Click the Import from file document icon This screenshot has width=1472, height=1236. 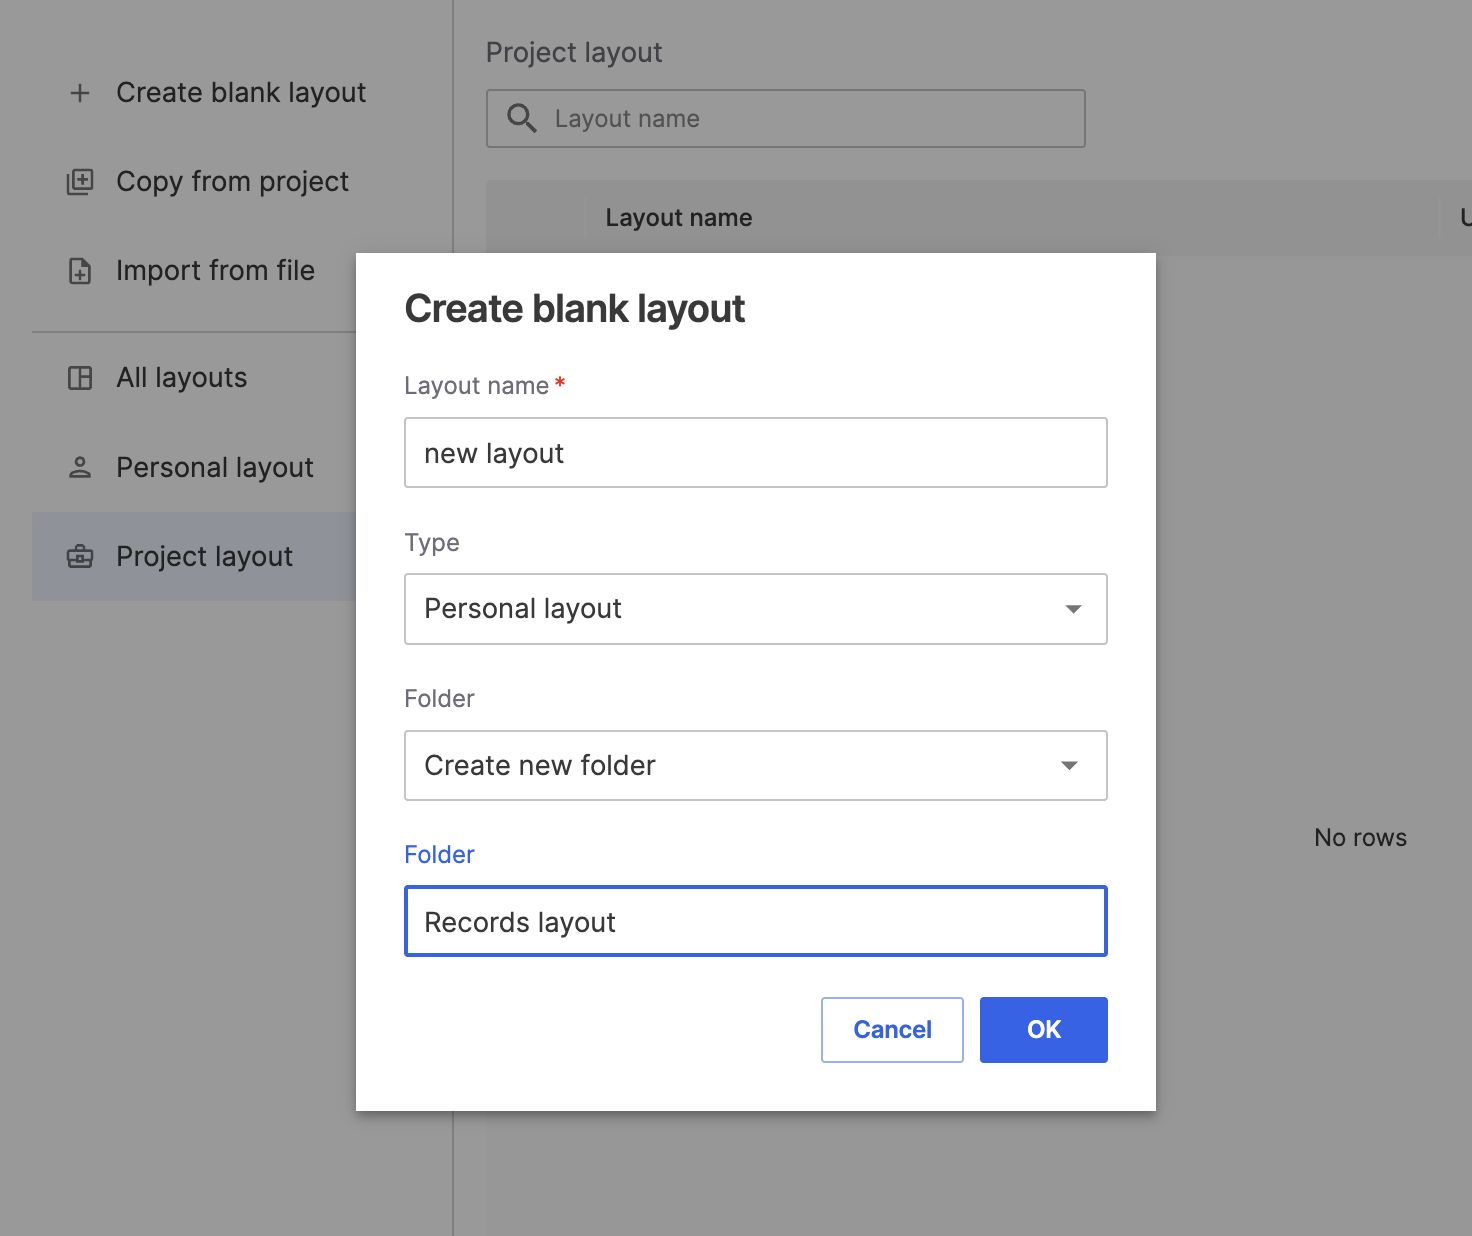coord(80,271)
